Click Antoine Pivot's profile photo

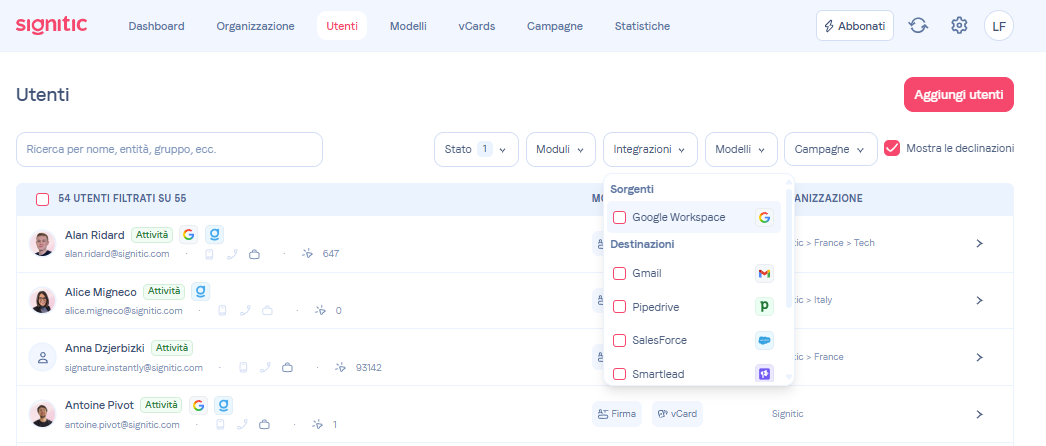point(42,414)
